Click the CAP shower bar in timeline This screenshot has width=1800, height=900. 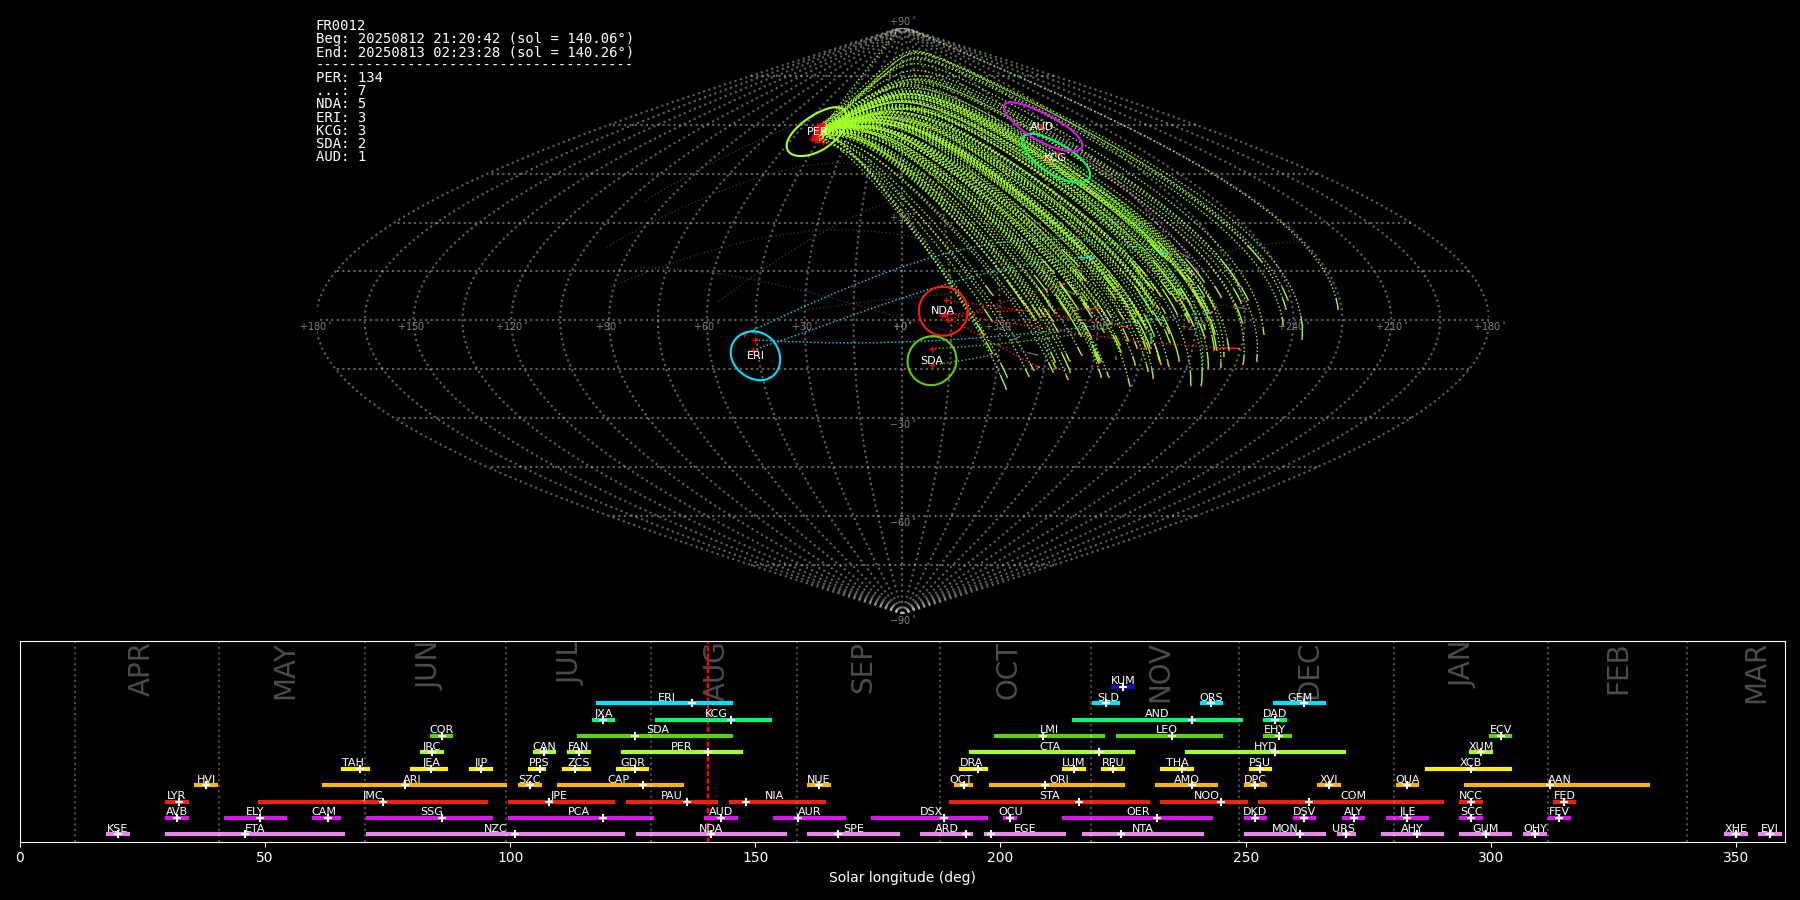[x=620, y=785]
